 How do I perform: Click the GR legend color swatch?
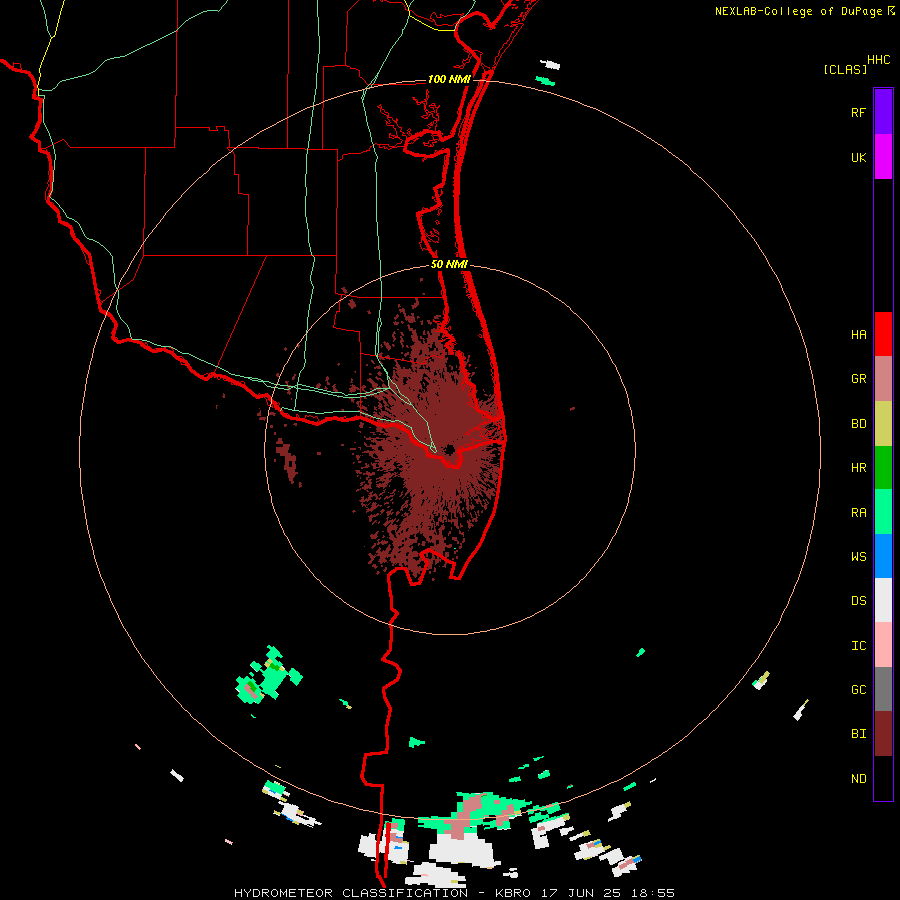point(883,379)
